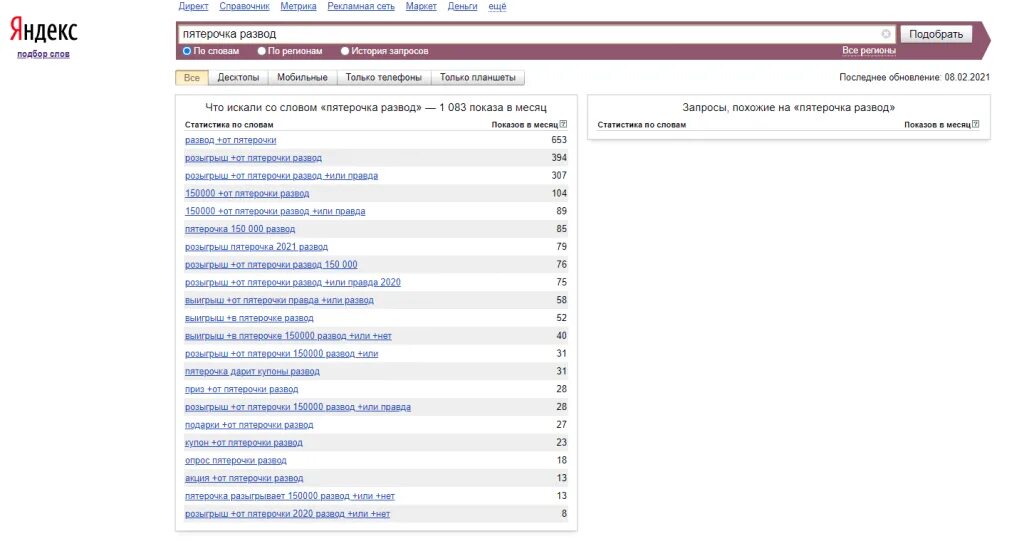Open query 'розыгрыш +от пятерочки развод 150 000'

coord(271,265)
